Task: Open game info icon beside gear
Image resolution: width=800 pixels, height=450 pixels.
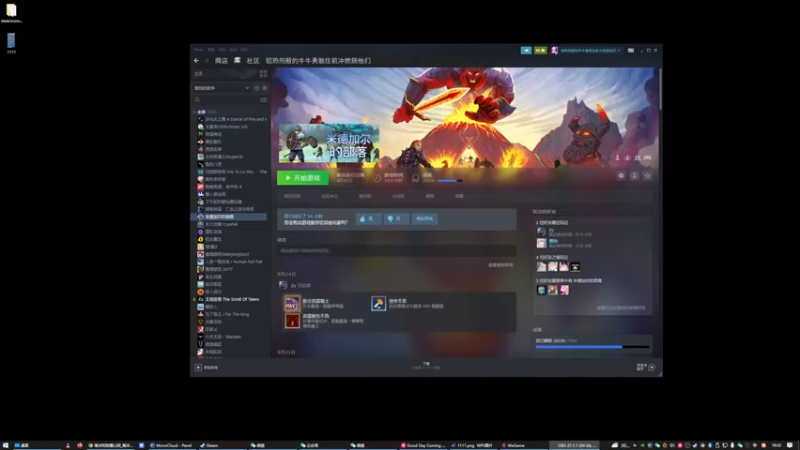Action: pos(634,176)
